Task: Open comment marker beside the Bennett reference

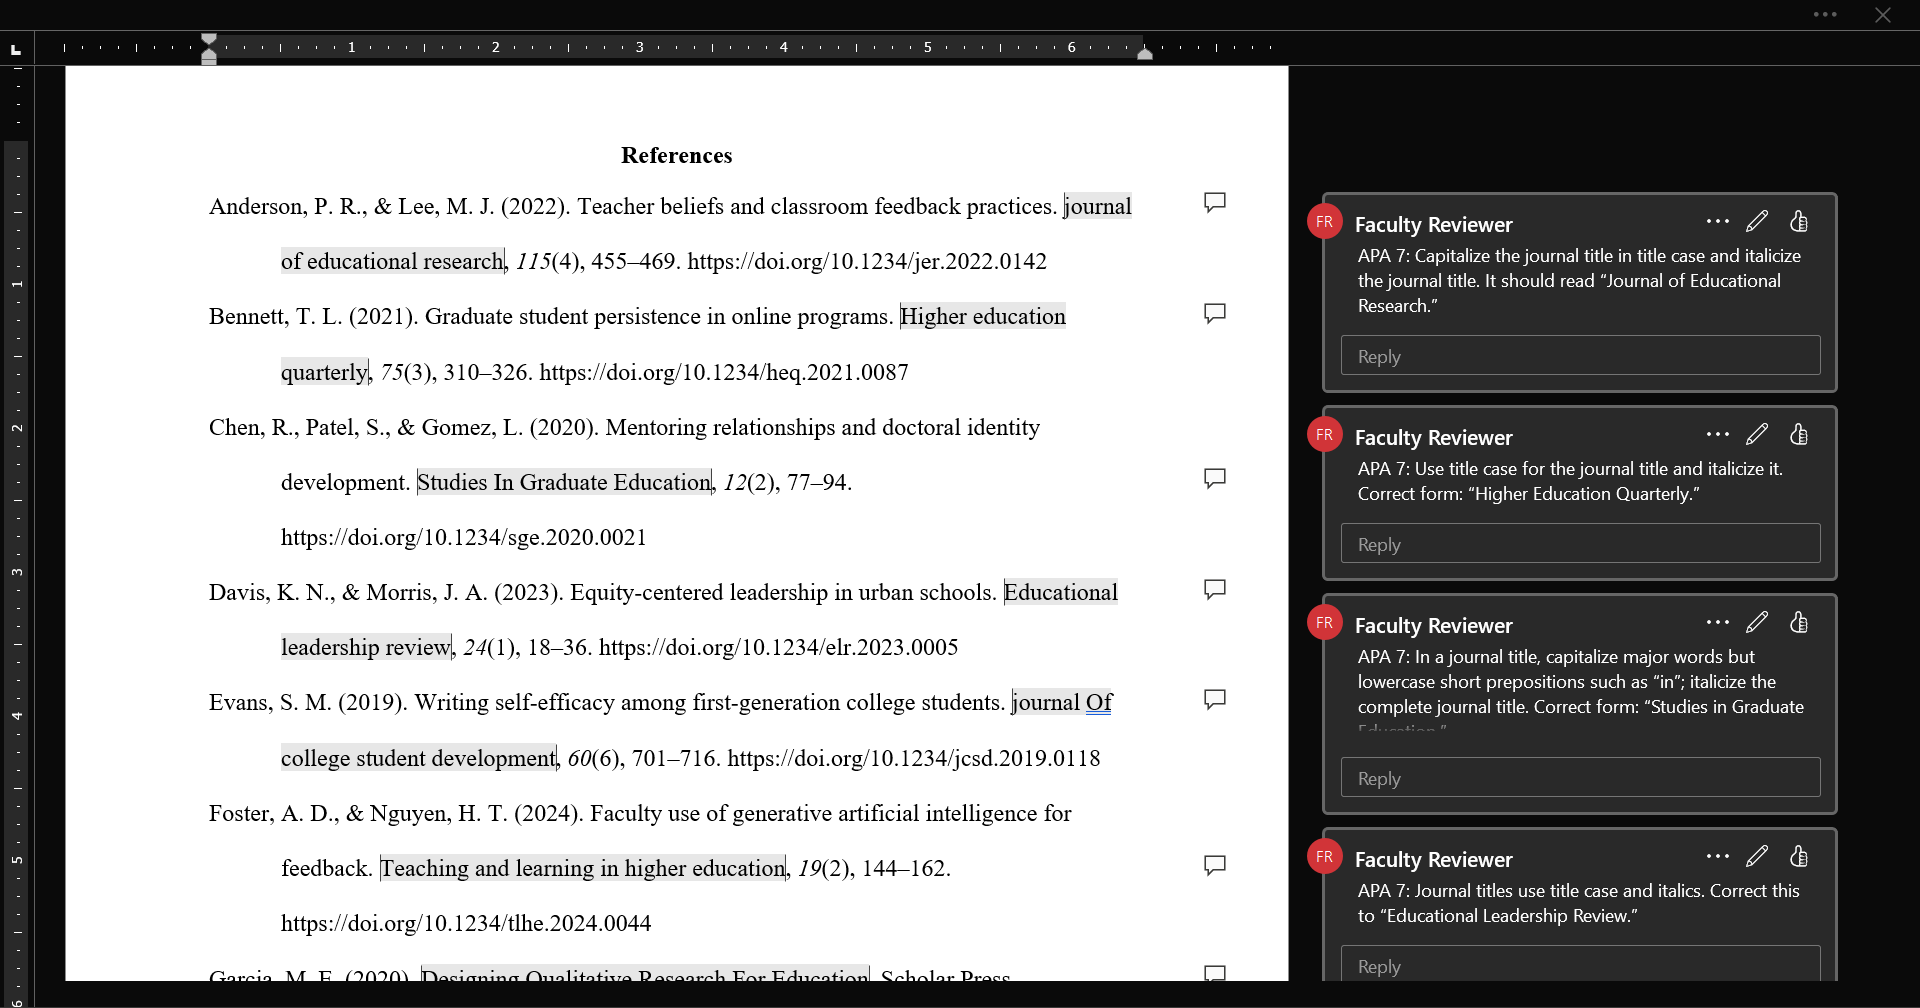Action: point(1215,314)
